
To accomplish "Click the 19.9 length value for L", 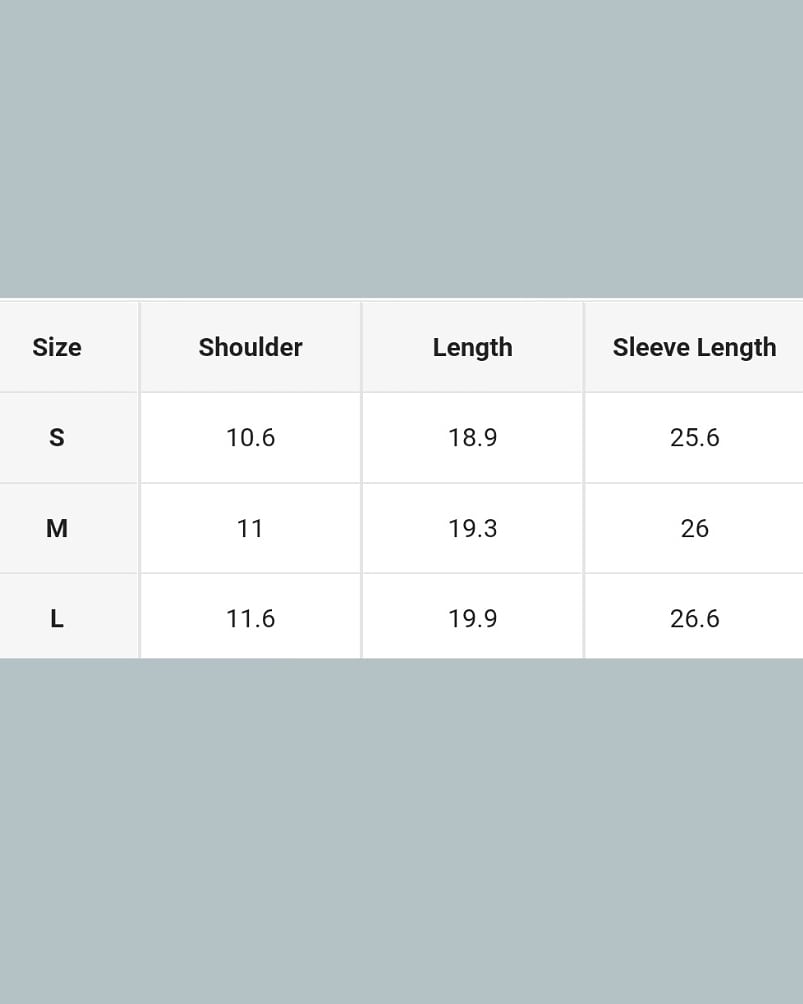I will click(x=472, y=618).
